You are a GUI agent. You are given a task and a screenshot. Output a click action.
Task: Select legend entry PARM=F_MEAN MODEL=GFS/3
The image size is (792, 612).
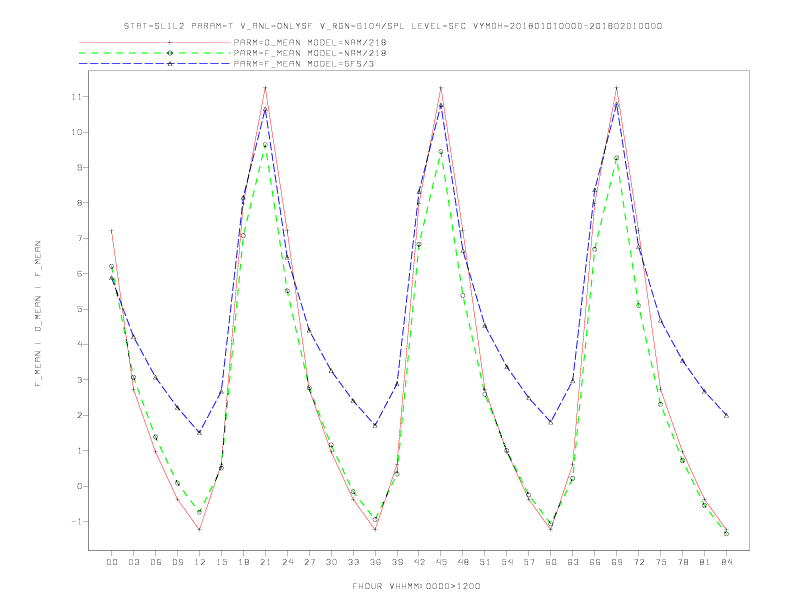[x=304, y=64]
